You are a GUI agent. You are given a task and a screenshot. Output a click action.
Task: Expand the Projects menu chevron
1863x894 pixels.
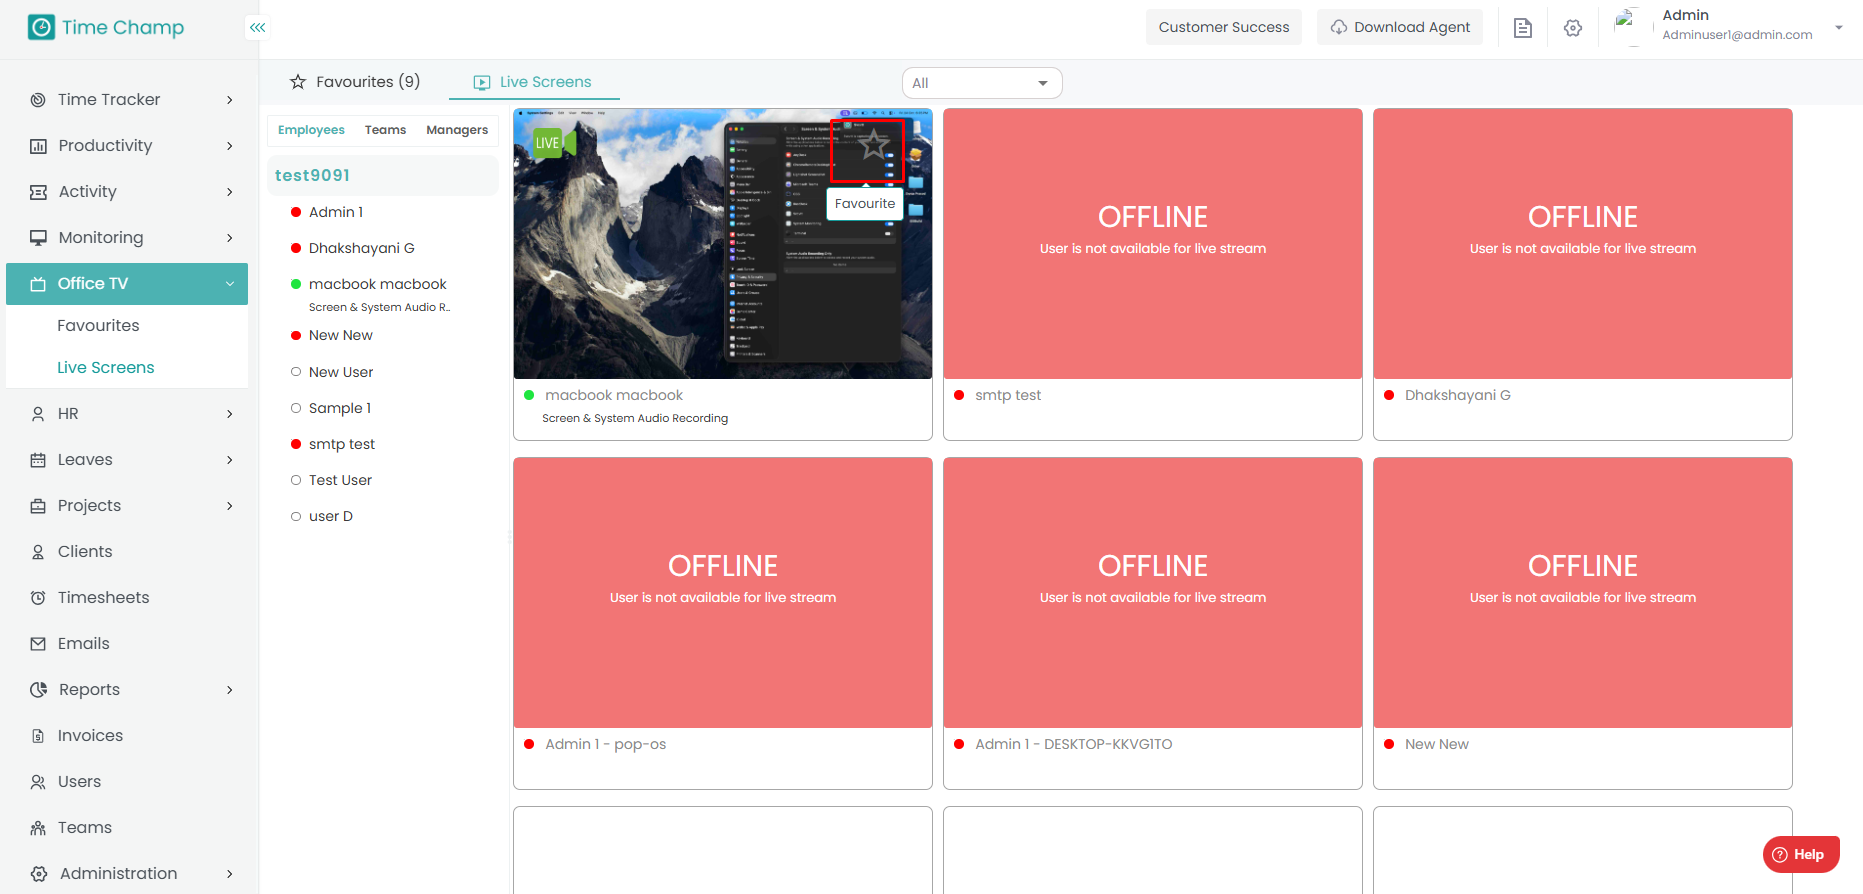[230, 506]
